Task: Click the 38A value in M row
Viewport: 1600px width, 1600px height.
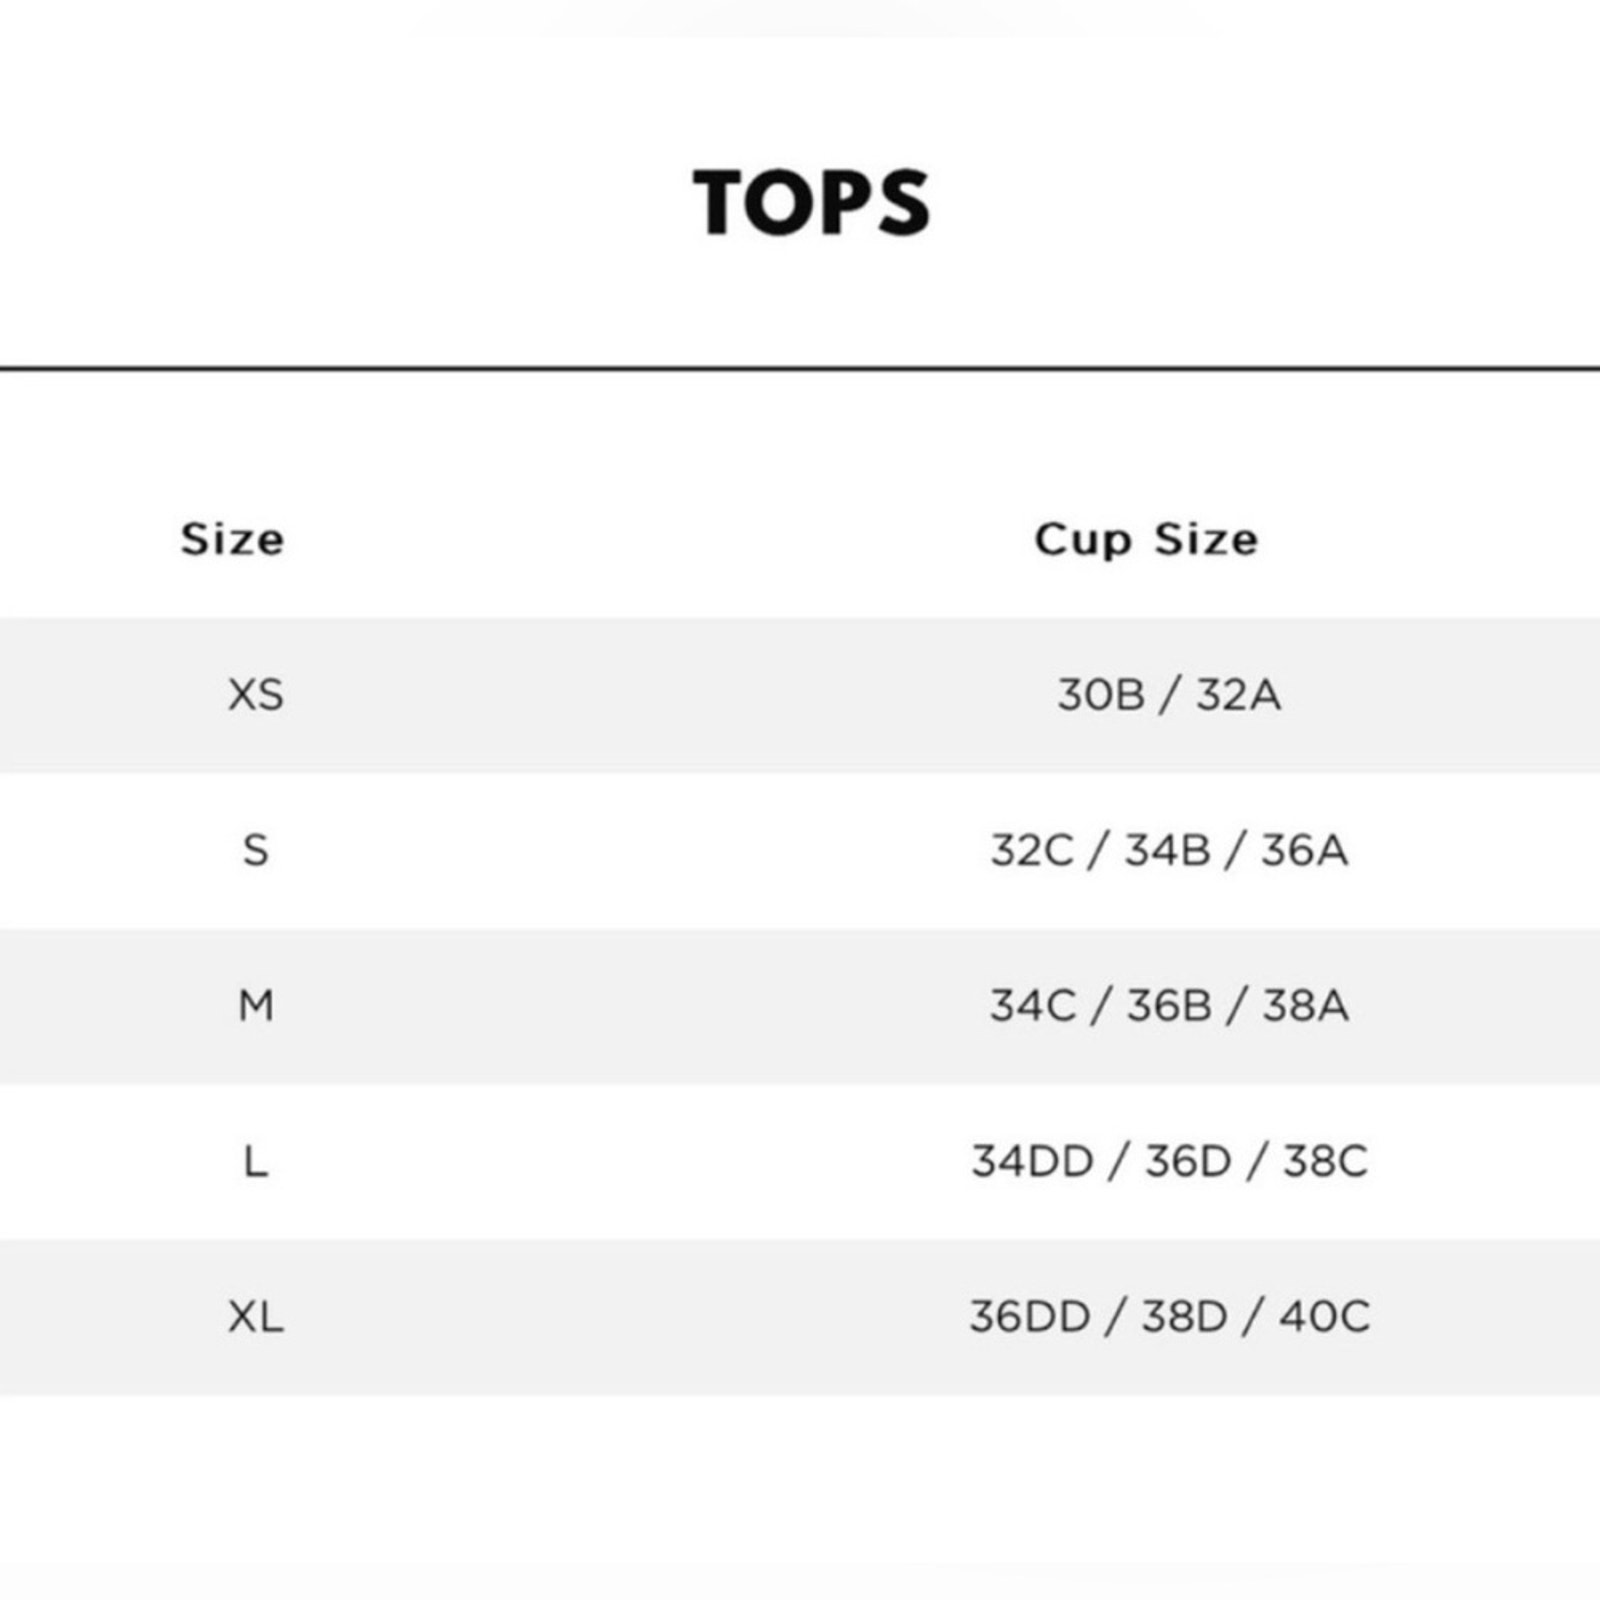Action: pyautogui.click(x=1306, y=1005)
